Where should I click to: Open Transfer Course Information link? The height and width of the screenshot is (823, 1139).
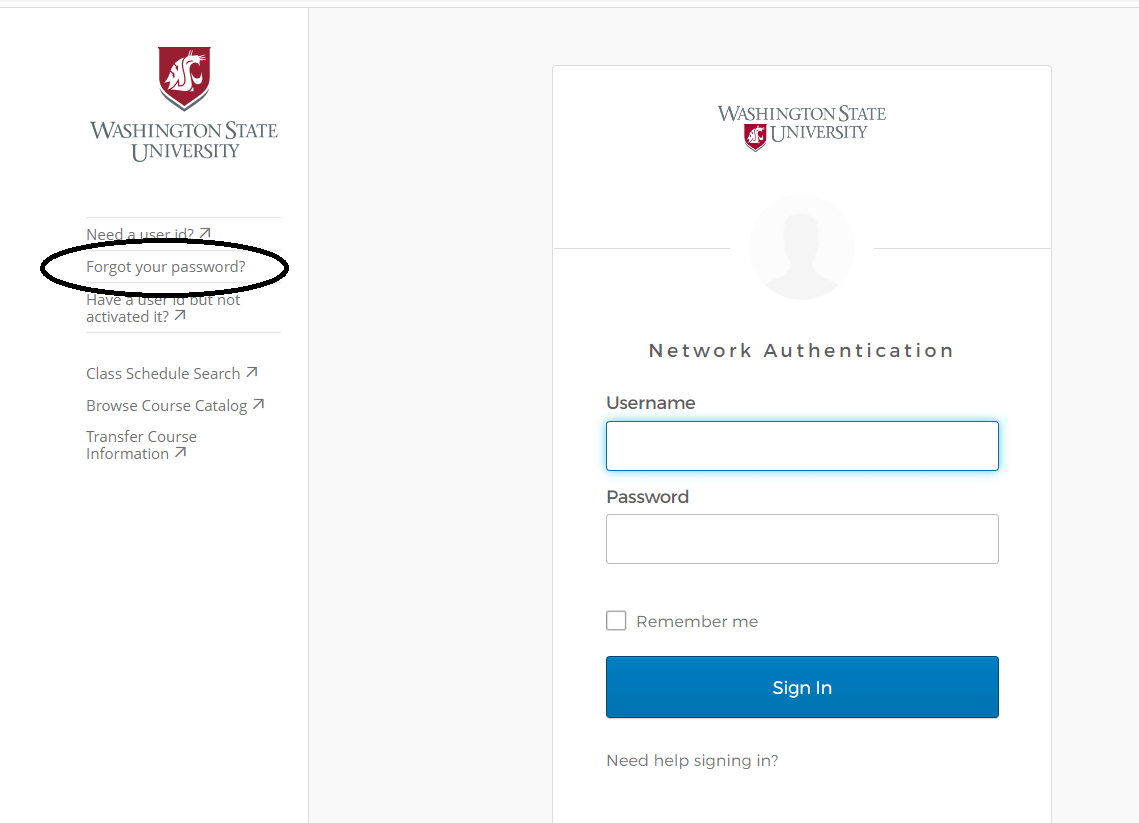pos(141,445)
